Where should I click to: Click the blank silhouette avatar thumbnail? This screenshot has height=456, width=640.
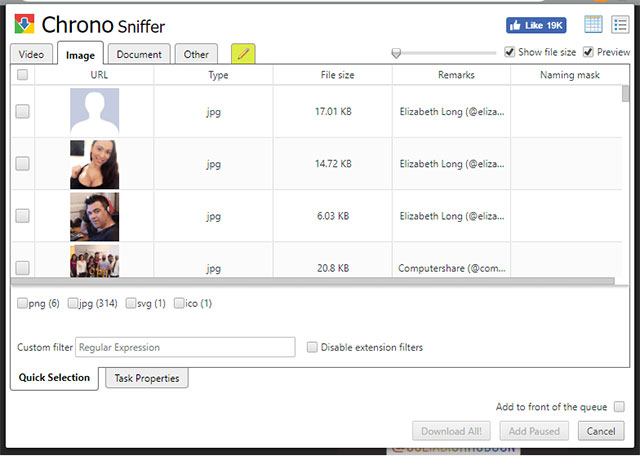pyautogui.click(x=95, y=111)
